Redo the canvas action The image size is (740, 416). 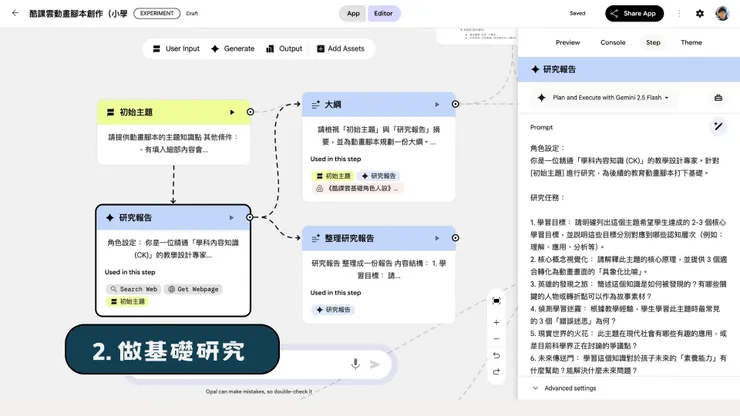pos(496,372)
